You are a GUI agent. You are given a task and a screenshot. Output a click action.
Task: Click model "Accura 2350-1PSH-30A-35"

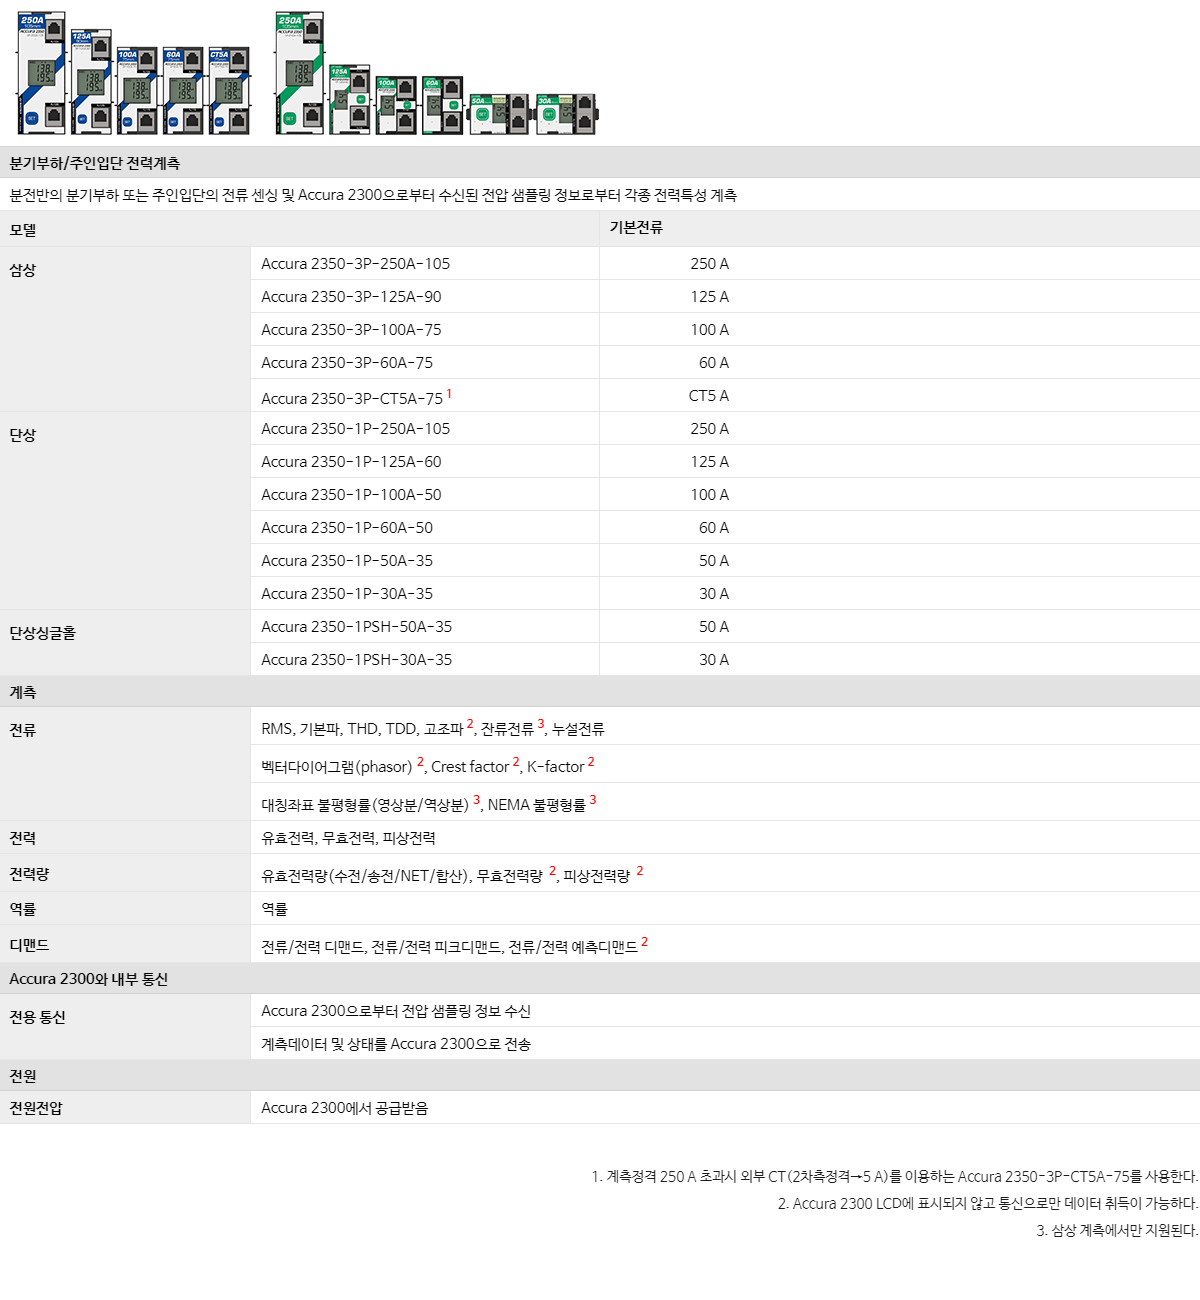pyautogui.click(x=357, y=660)
